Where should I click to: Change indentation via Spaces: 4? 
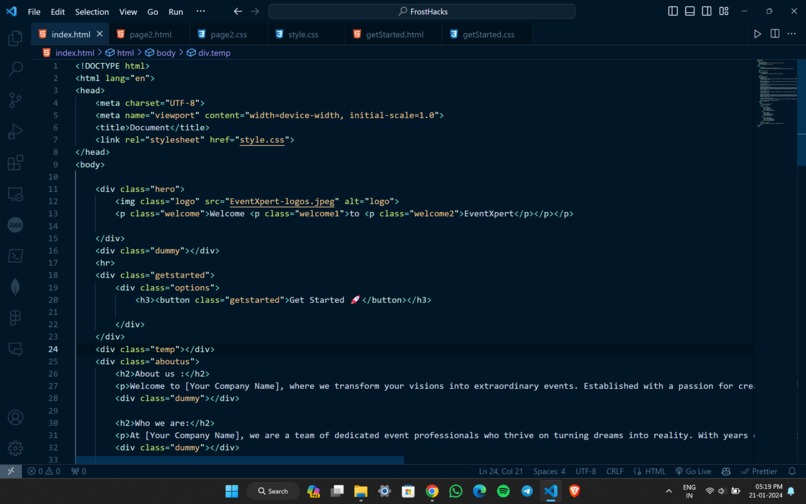click(549, 471)
